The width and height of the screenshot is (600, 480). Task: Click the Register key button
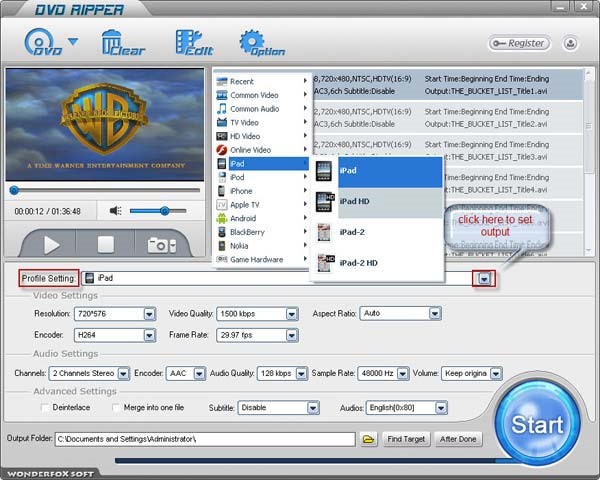519,43
